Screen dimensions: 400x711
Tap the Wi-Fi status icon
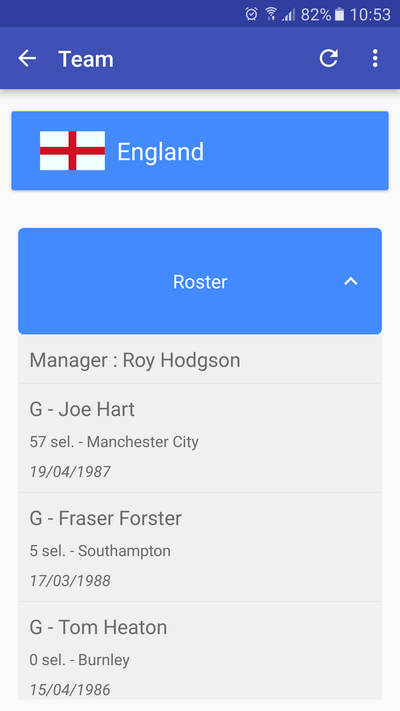[271, 14]
